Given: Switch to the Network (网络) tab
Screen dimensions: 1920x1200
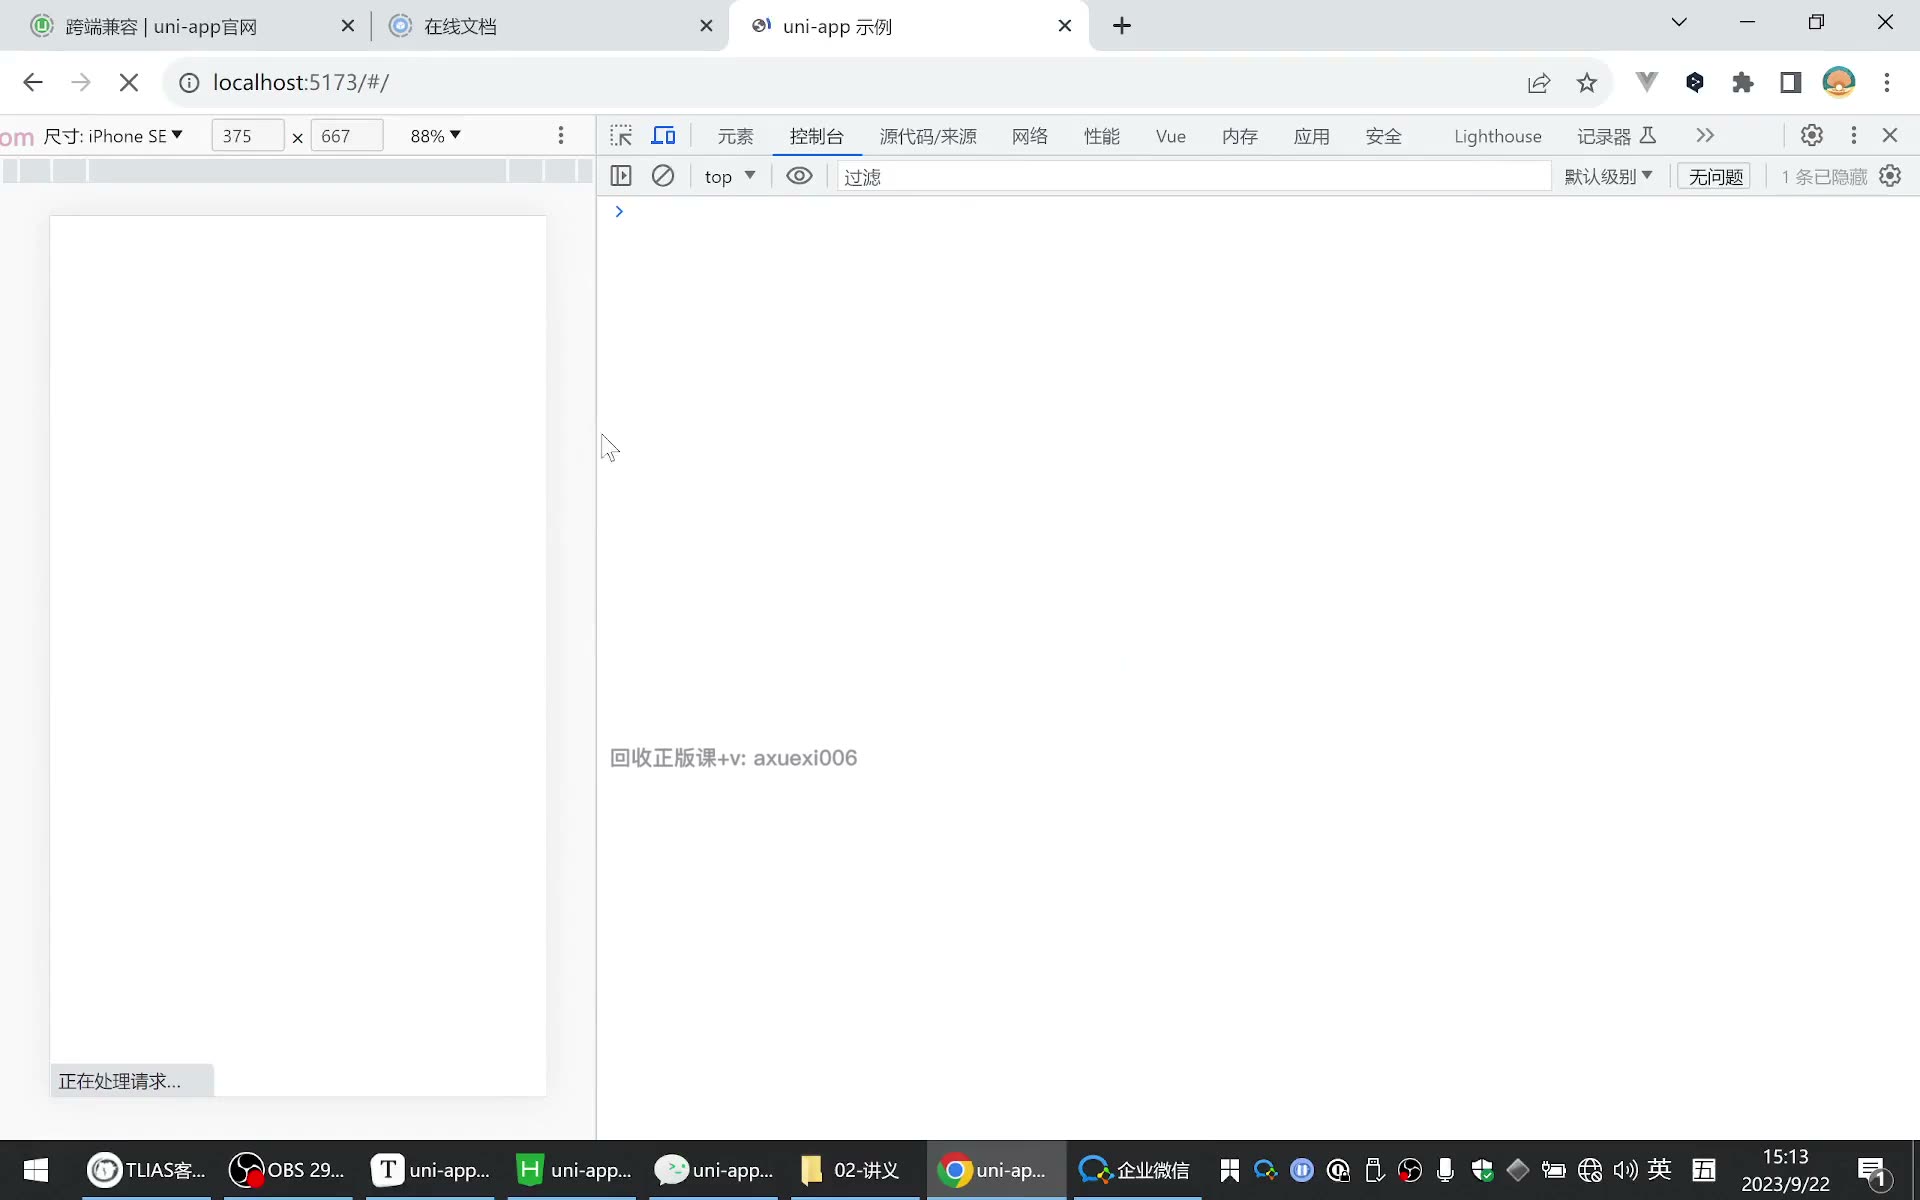Looking at the screenshot, I should (x=1030, y=136).
